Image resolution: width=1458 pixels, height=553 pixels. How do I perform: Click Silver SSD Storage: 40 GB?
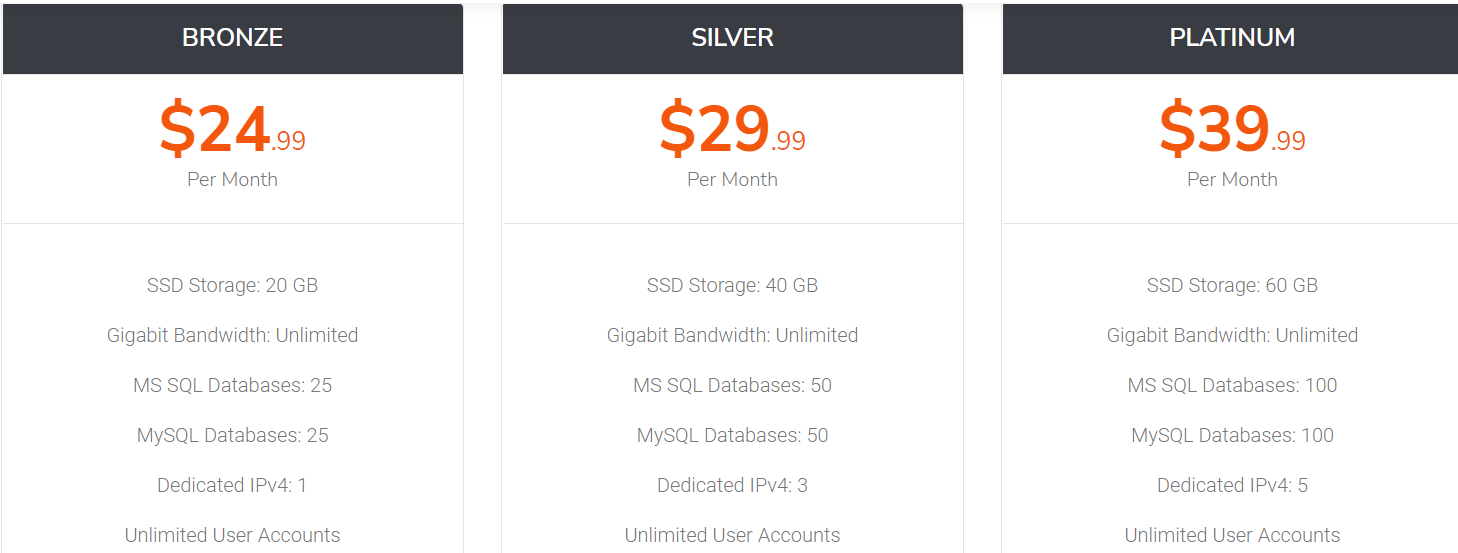(x=732, y=285)
